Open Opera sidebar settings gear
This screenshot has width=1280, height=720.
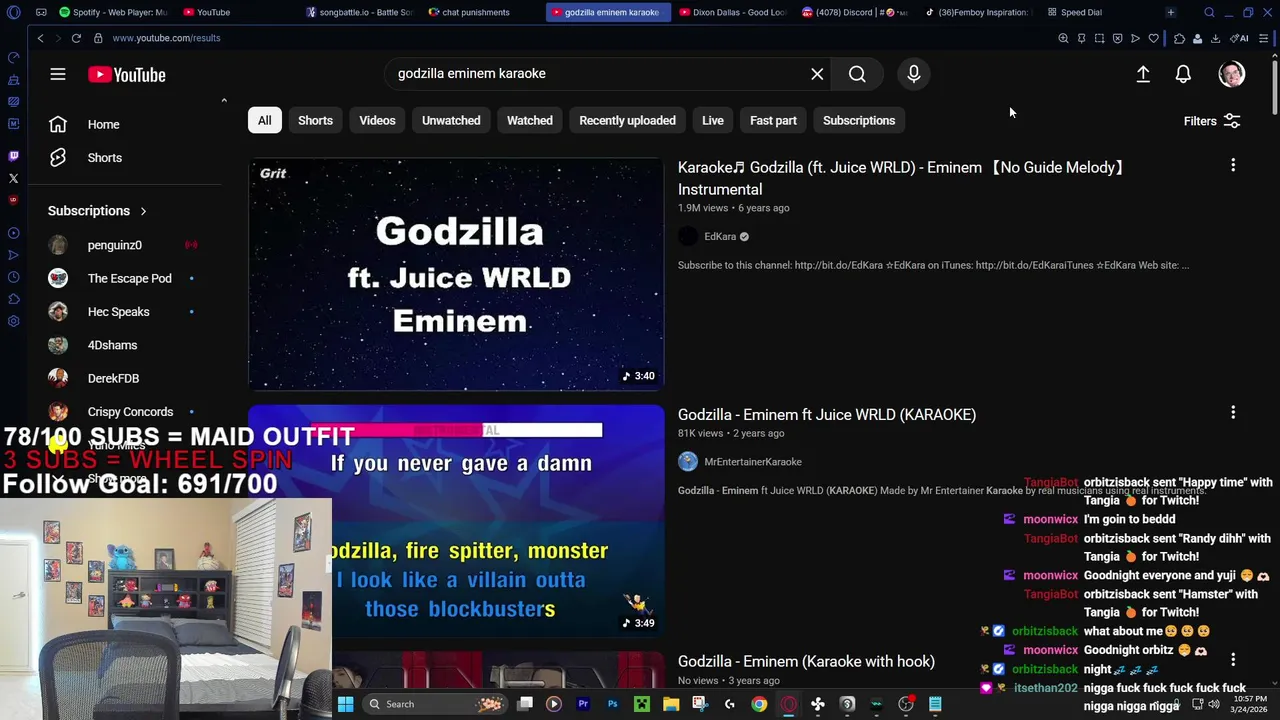tap(13, 321)
